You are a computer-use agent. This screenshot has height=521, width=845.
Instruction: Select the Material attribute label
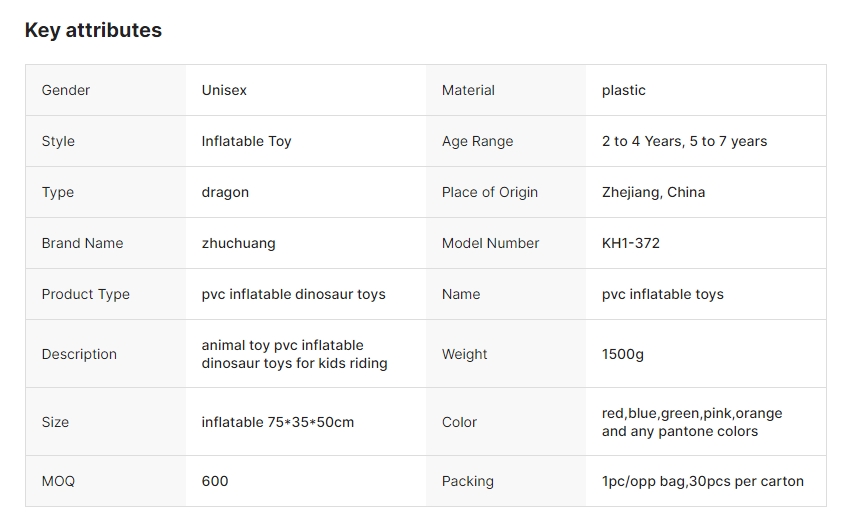click(468, 90)
